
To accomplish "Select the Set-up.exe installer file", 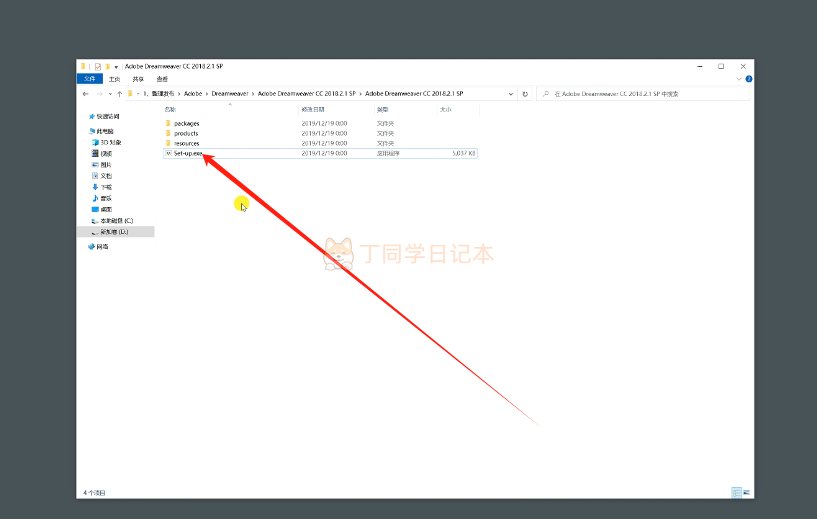I will click(188, 153).
